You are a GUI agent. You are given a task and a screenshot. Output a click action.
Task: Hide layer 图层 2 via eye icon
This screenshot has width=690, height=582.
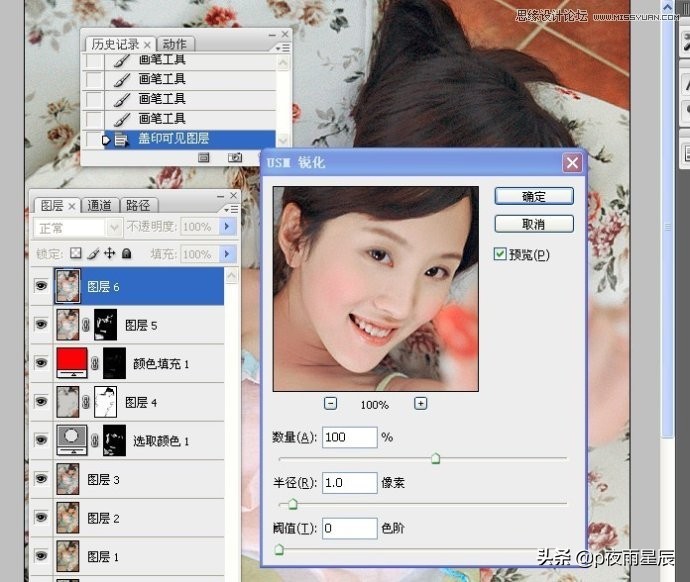(x=41, y=517)
